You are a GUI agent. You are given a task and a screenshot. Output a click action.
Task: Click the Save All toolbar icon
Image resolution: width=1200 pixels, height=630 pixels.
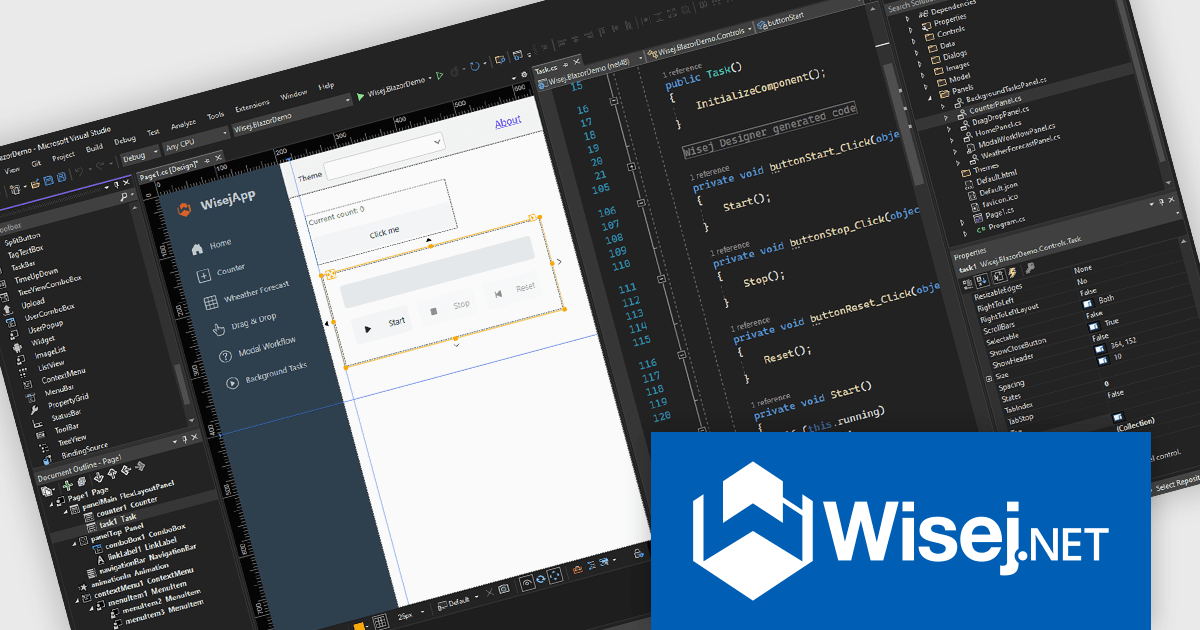[62, 179]
